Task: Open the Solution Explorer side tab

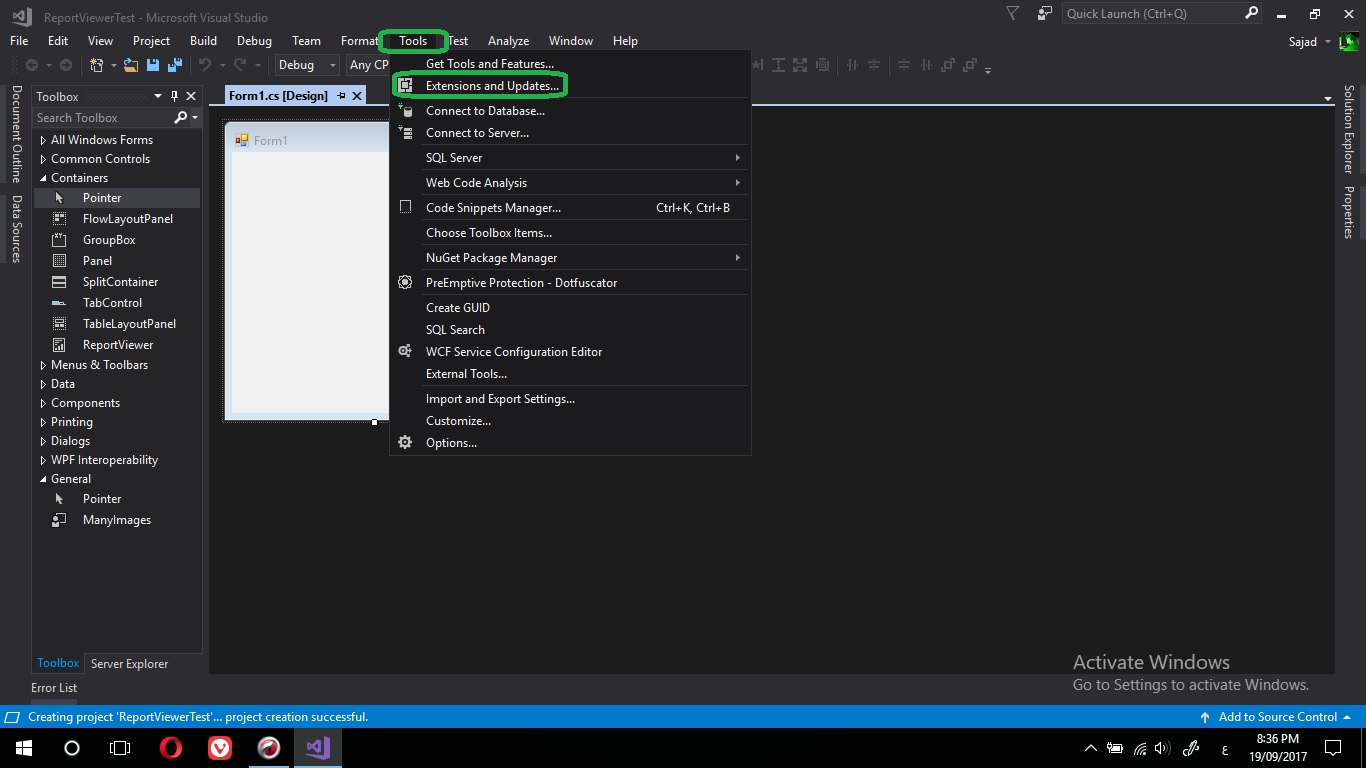Action: click(x=1348, y=129)
